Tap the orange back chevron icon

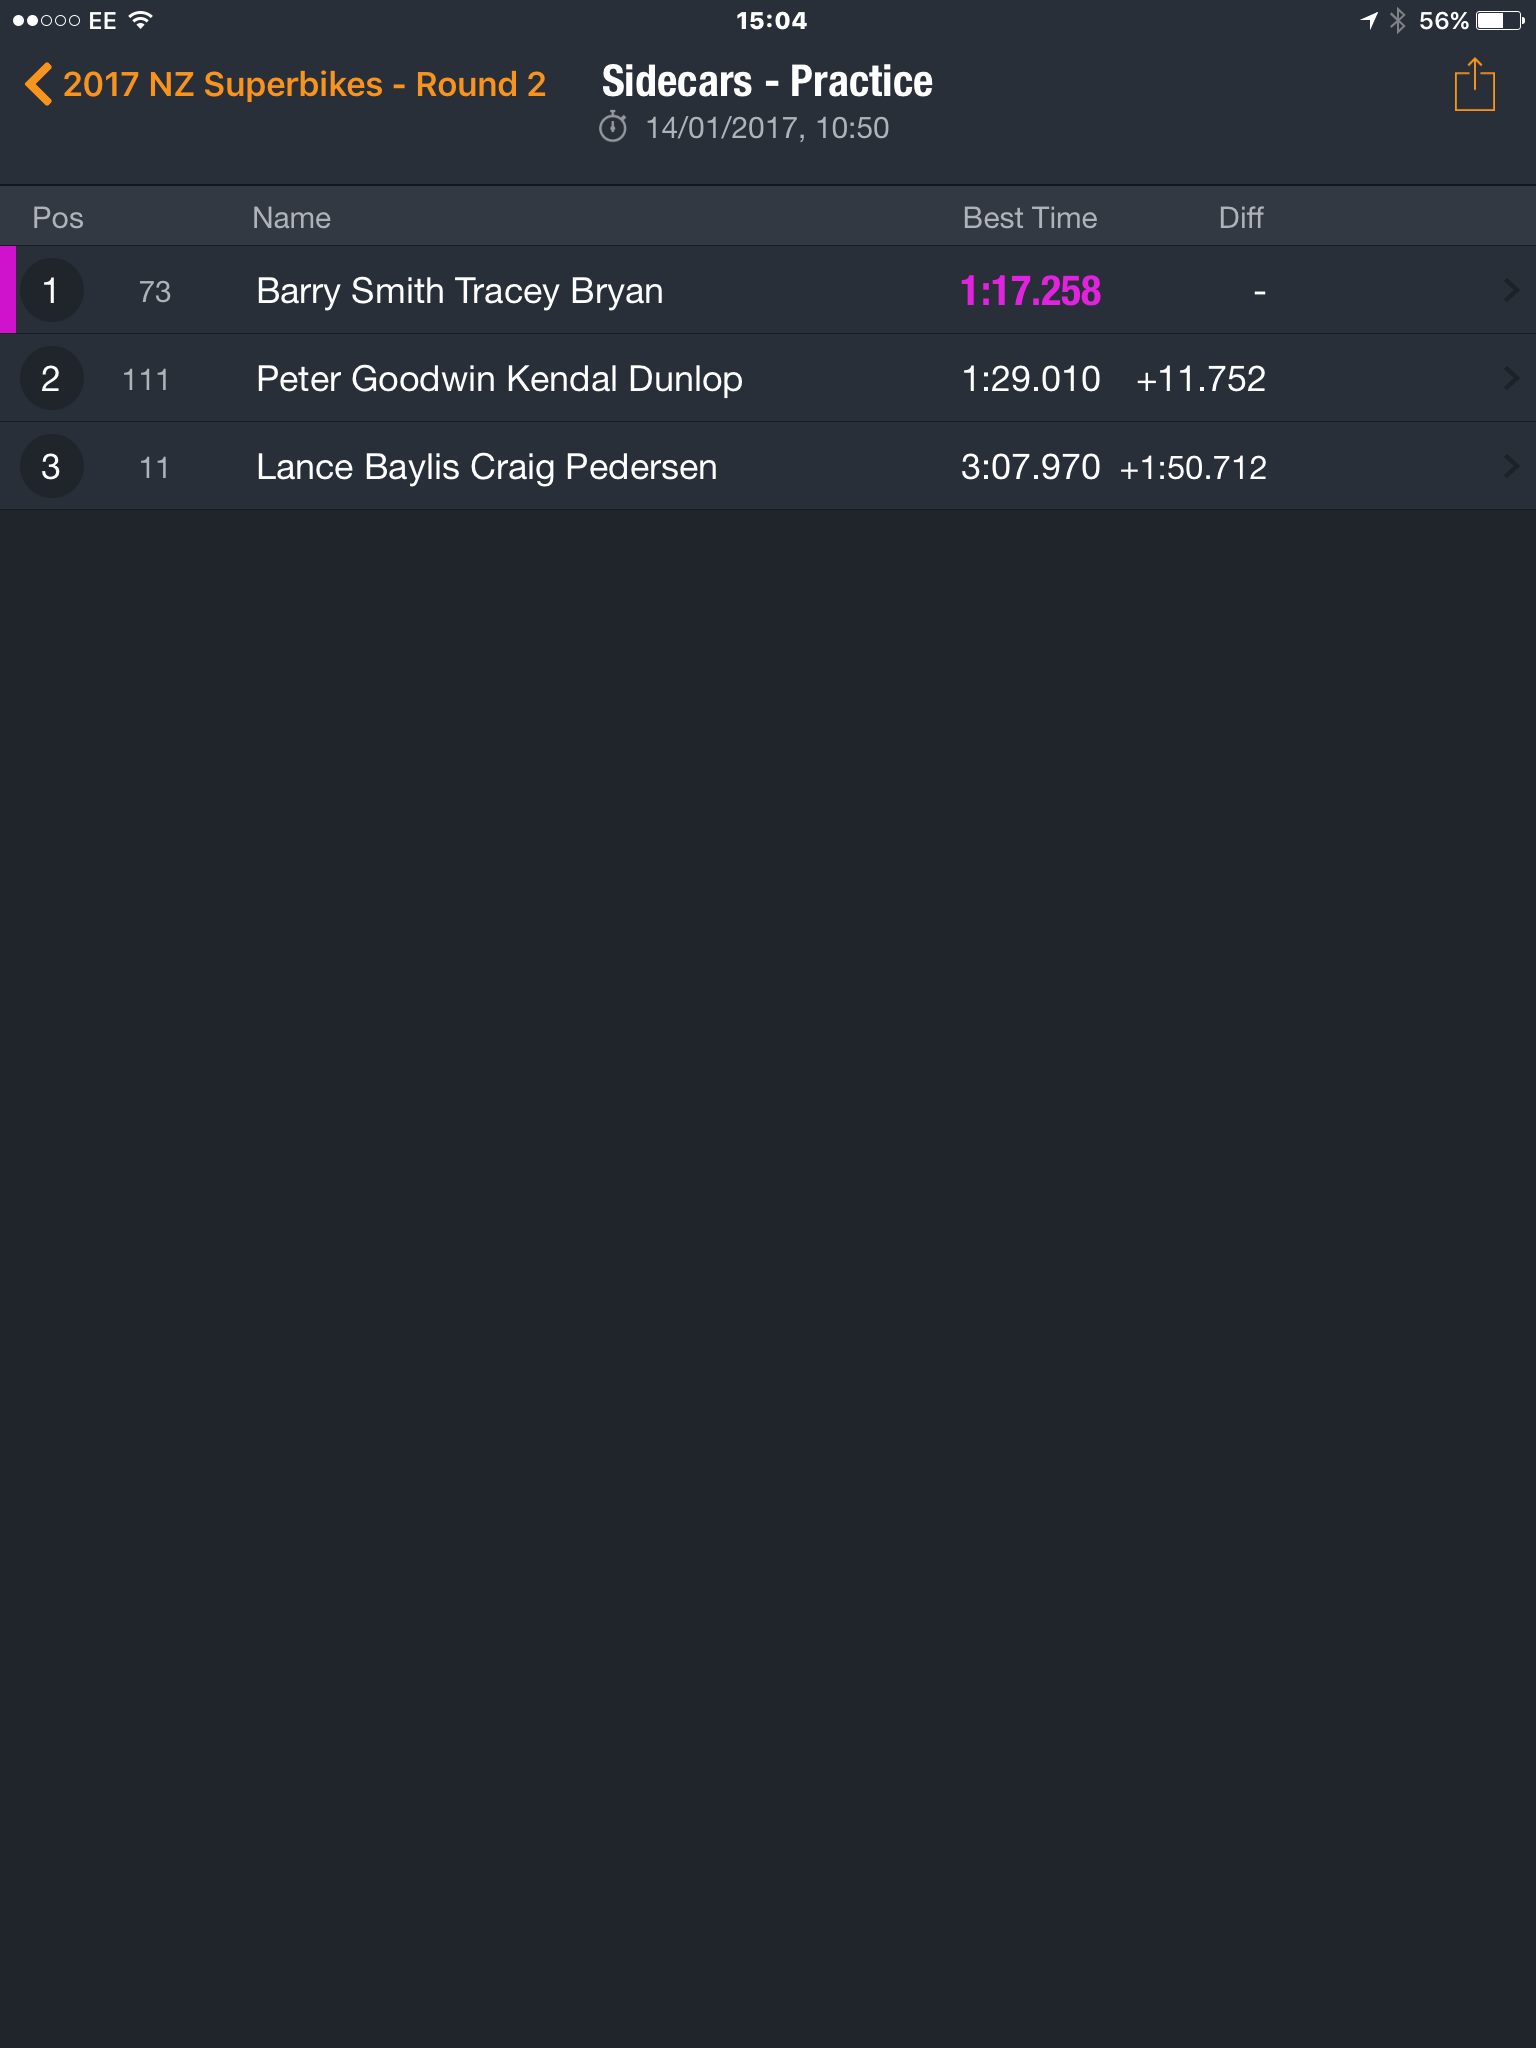click(x=38, y=84)
